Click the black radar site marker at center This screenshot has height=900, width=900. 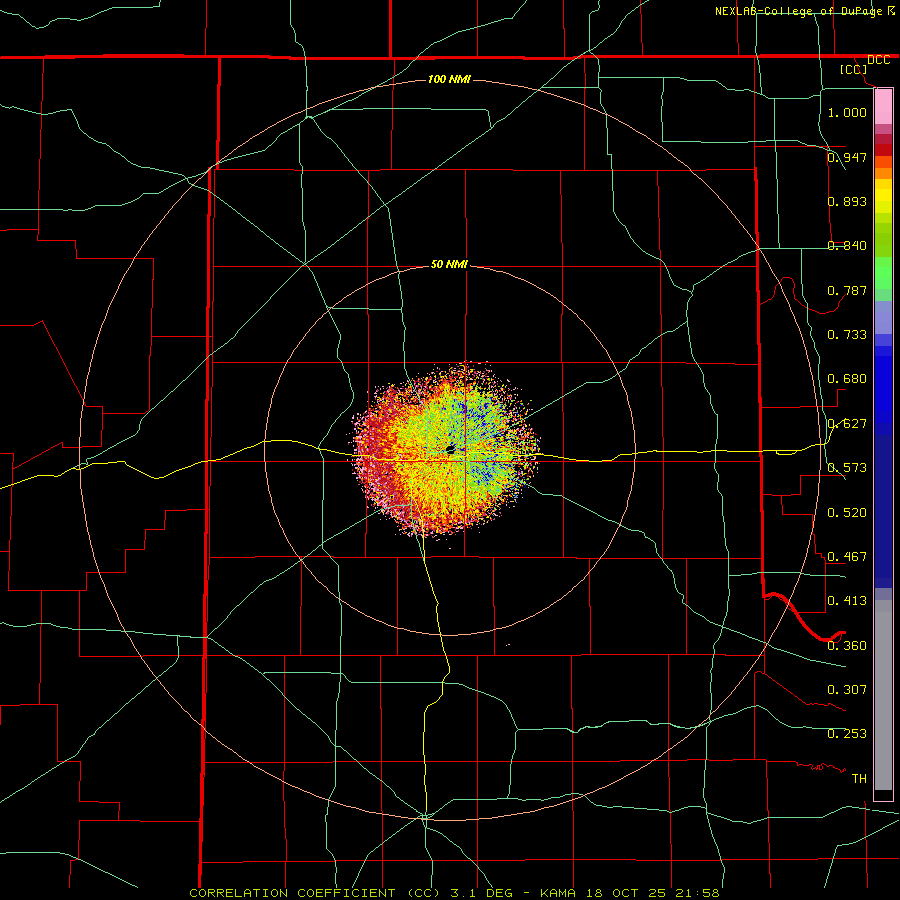451,449
